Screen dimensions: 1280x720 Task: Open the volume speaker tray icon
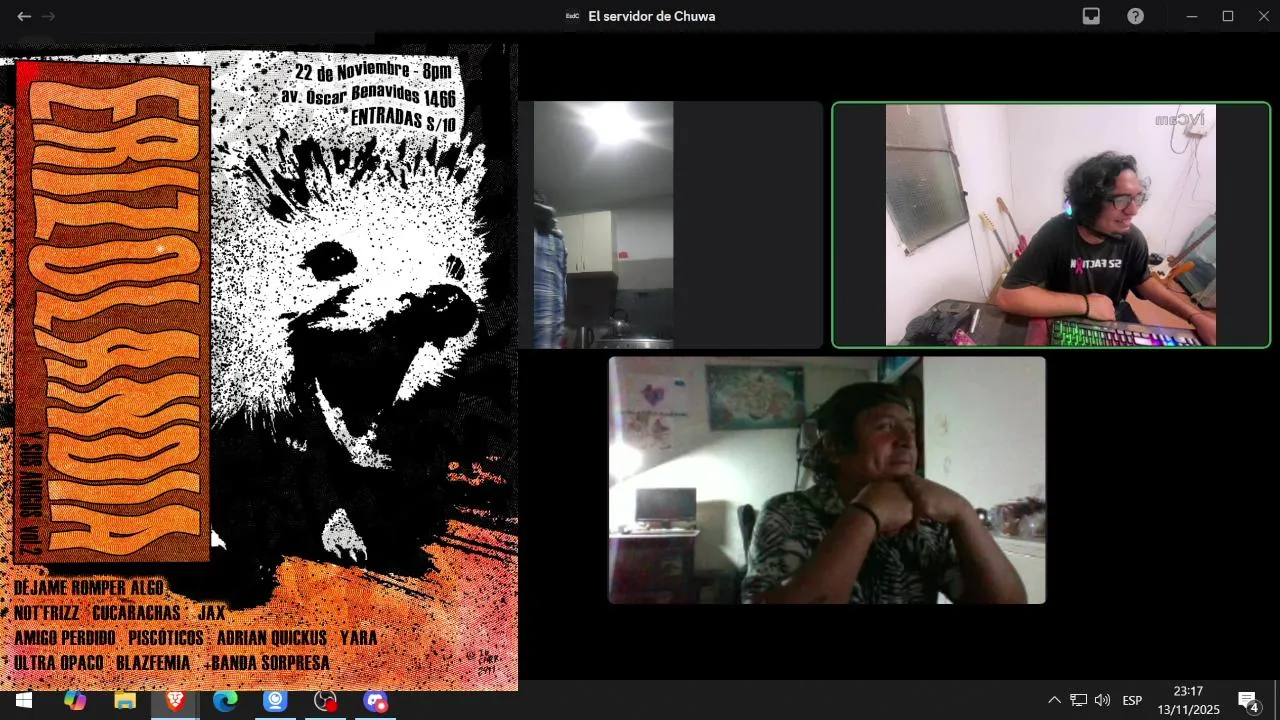coord(1103,701)
